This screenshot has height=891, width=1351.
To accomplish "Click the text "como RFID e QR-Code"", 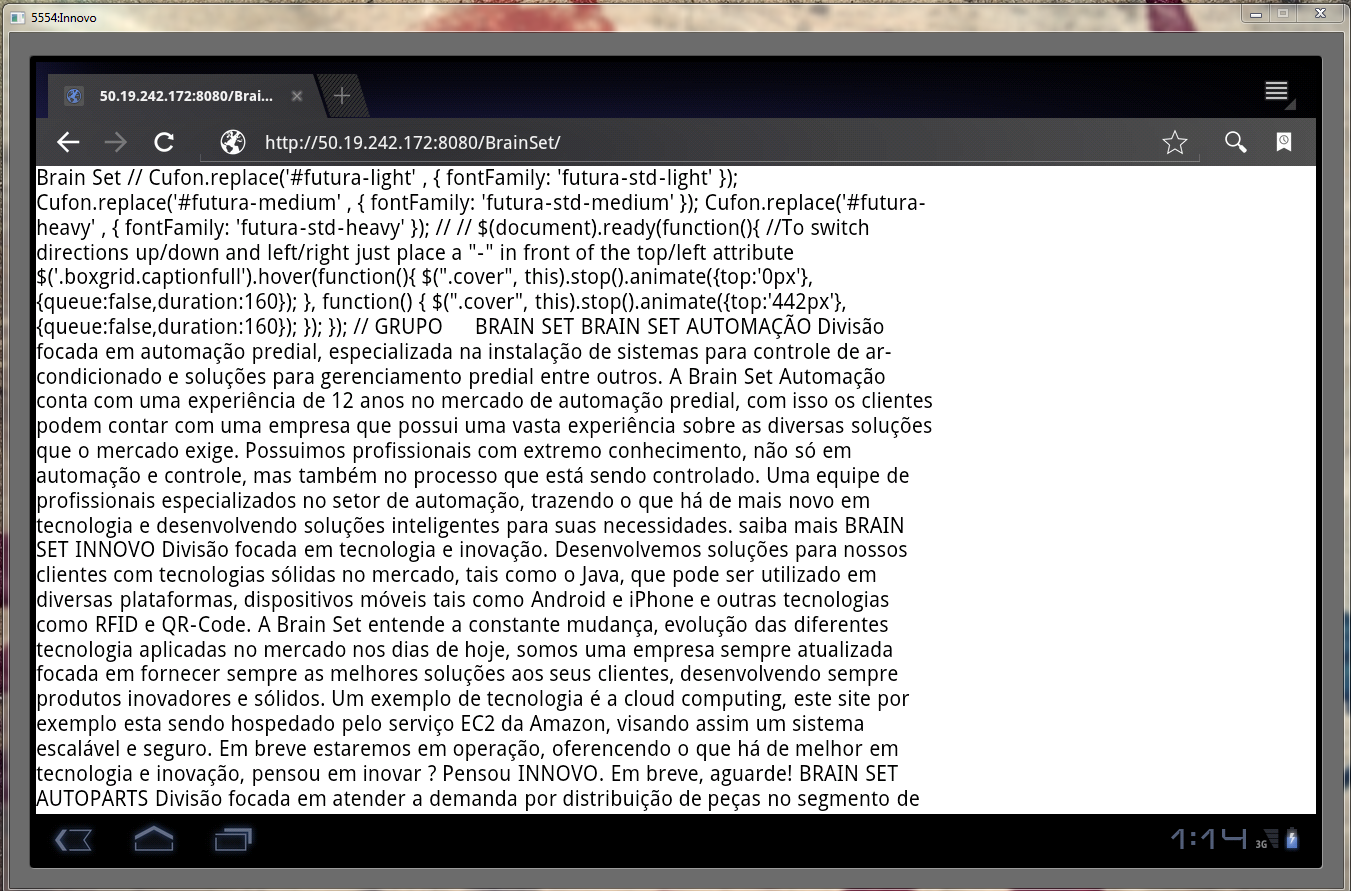I will (x=144, y=625).
